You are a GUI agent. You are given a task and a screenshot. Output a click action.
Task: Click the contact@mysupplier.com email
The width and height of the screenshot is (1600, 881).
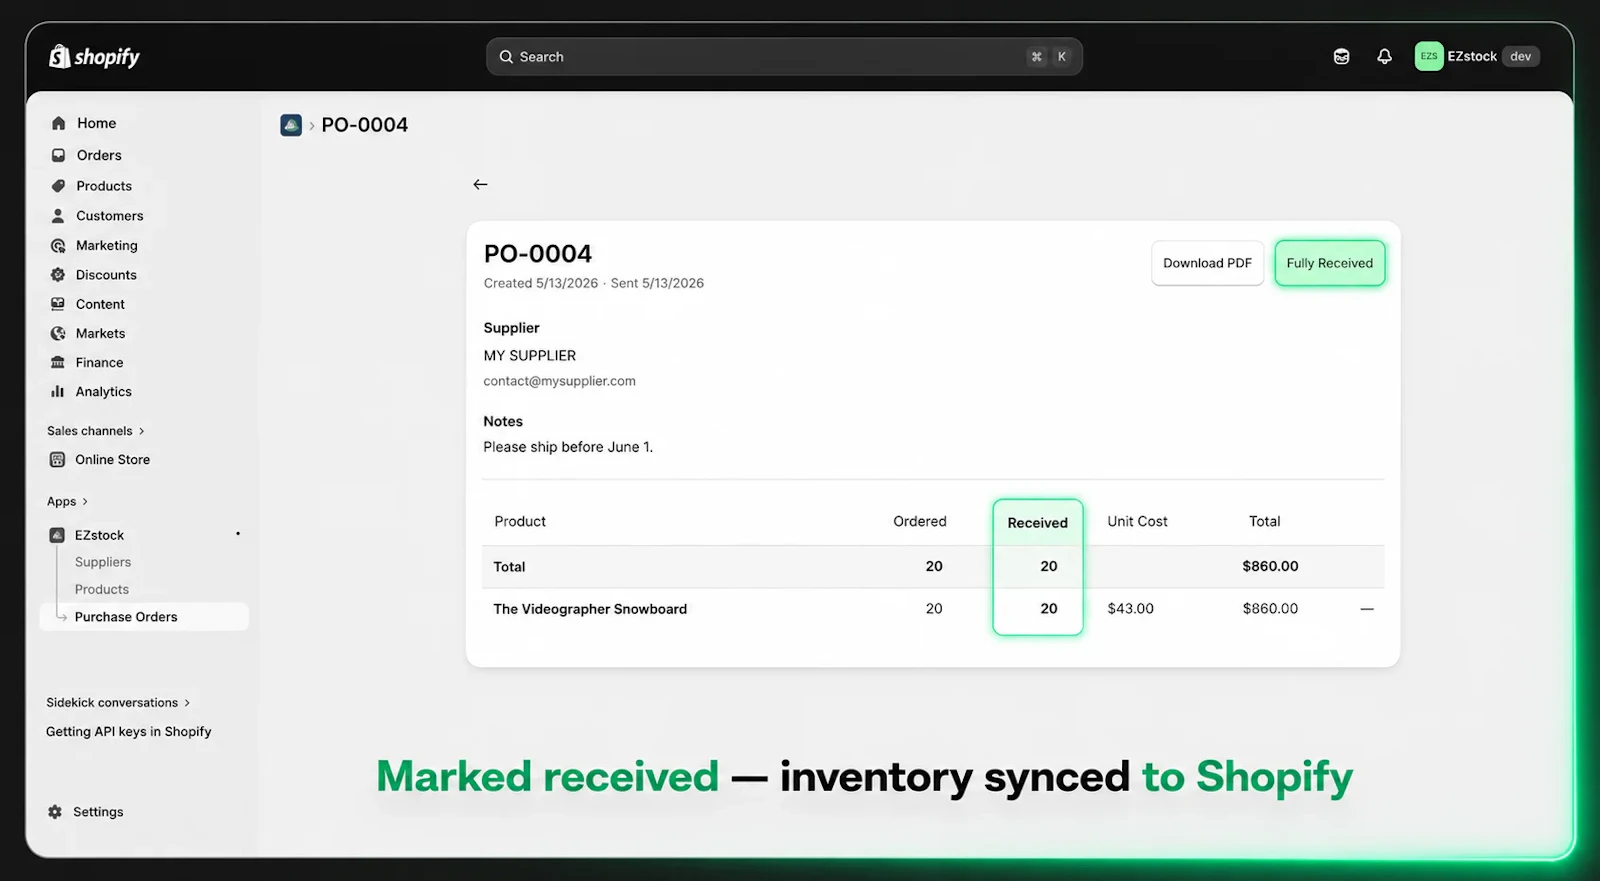tap(559, 381)
